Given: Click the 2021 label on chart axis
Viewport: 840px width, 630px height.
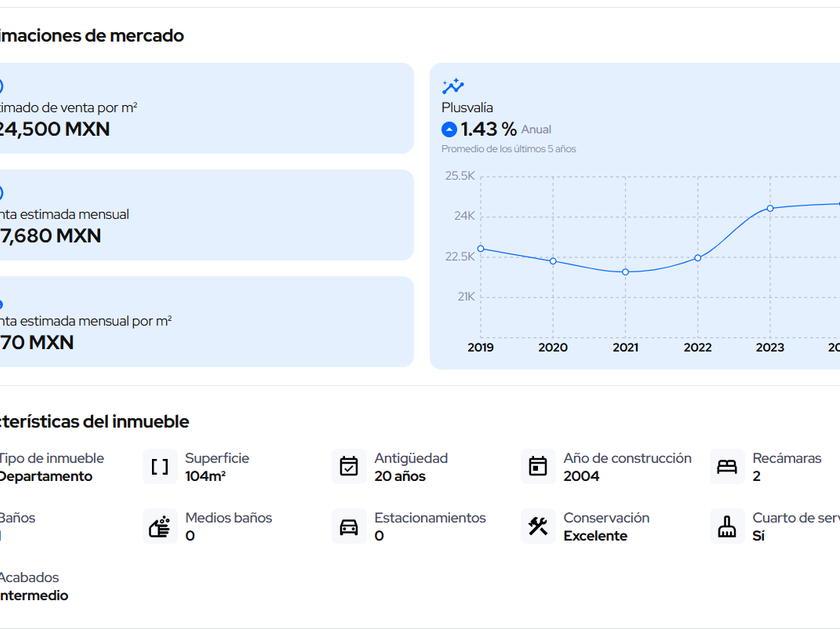Looking at the screenshot, I should click(625, 347).
